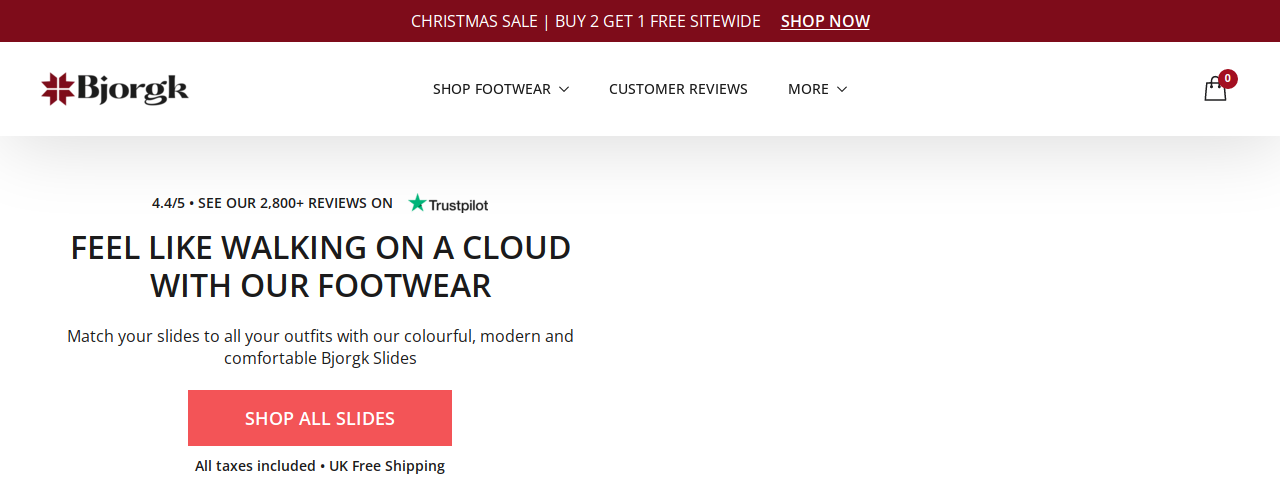Expand the chevron beside More
The width and height of the screenshot is (1280, 480).
tap(842, 89)
